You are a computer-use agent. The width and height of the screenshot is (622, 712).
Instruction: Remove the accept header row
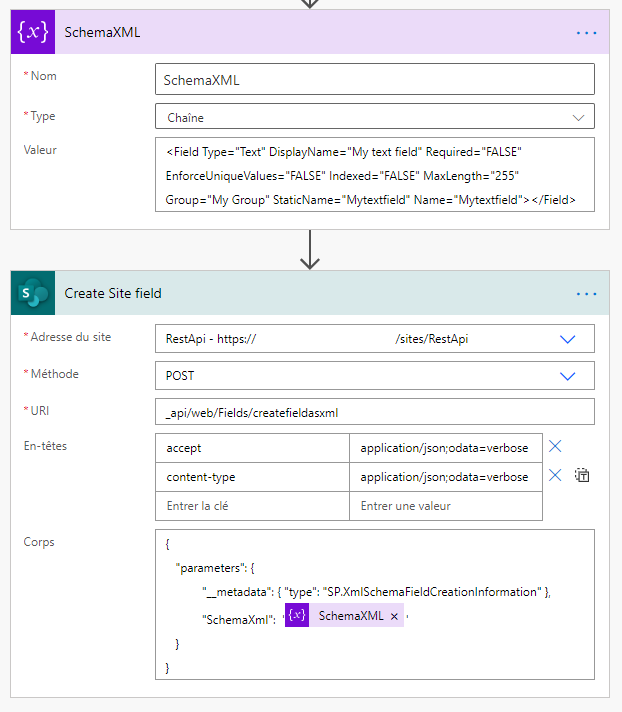pyautogui.click(x=555, y=446)
